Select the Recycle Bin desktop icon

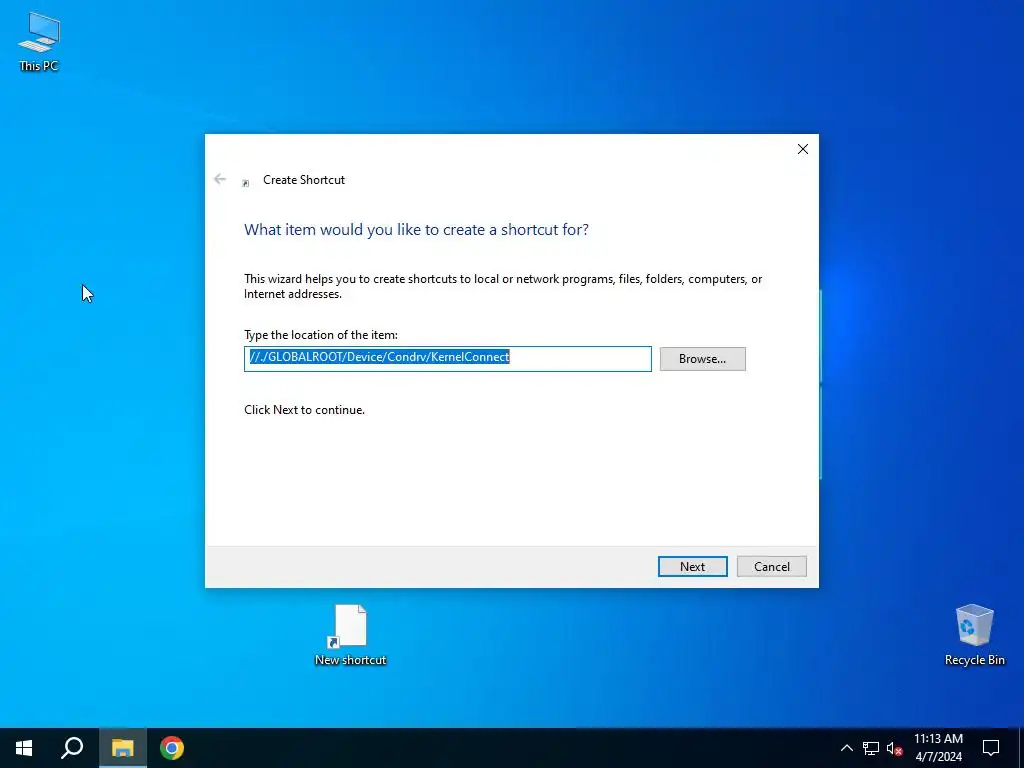click(974, 635)
